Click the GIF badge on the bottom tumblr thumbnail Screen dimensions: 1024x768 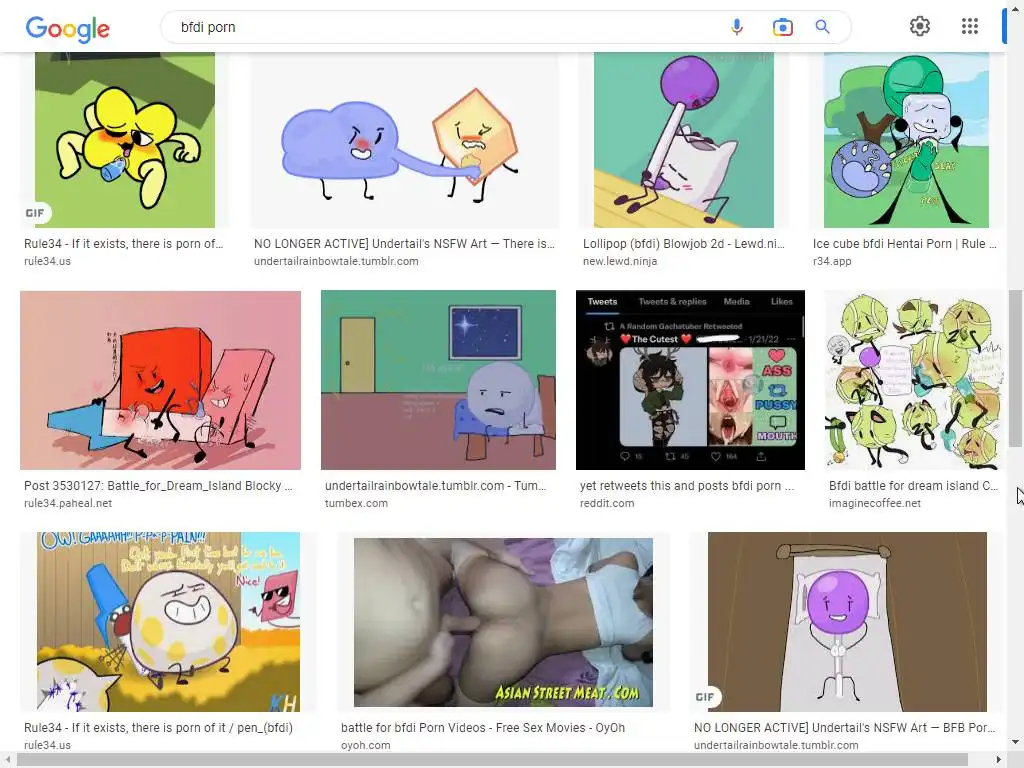pyautogui.click(x=705, y=697)
